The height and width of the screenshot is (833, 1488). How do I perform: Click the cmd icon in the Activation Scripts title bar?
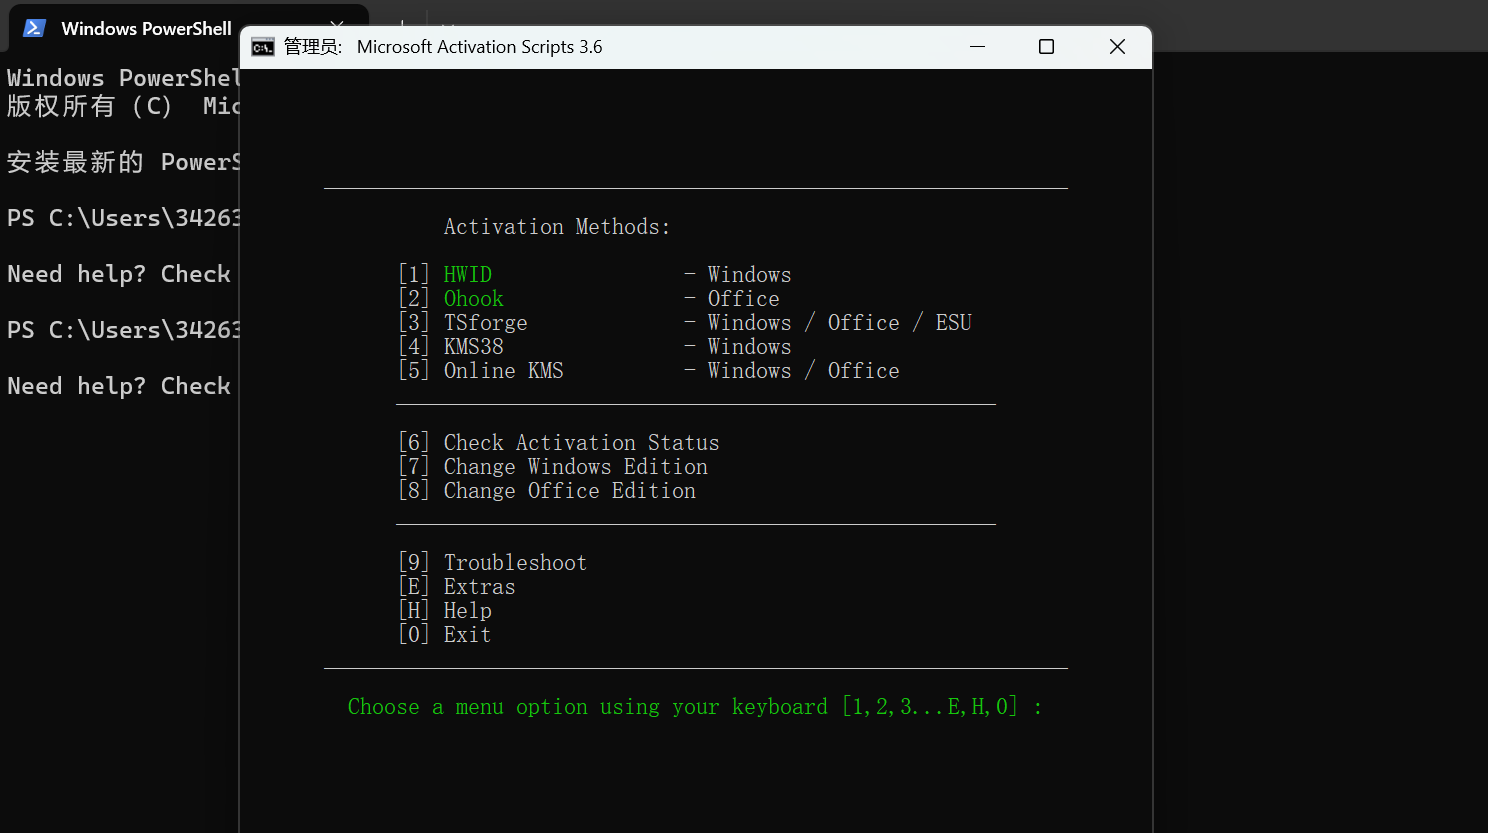263,47
